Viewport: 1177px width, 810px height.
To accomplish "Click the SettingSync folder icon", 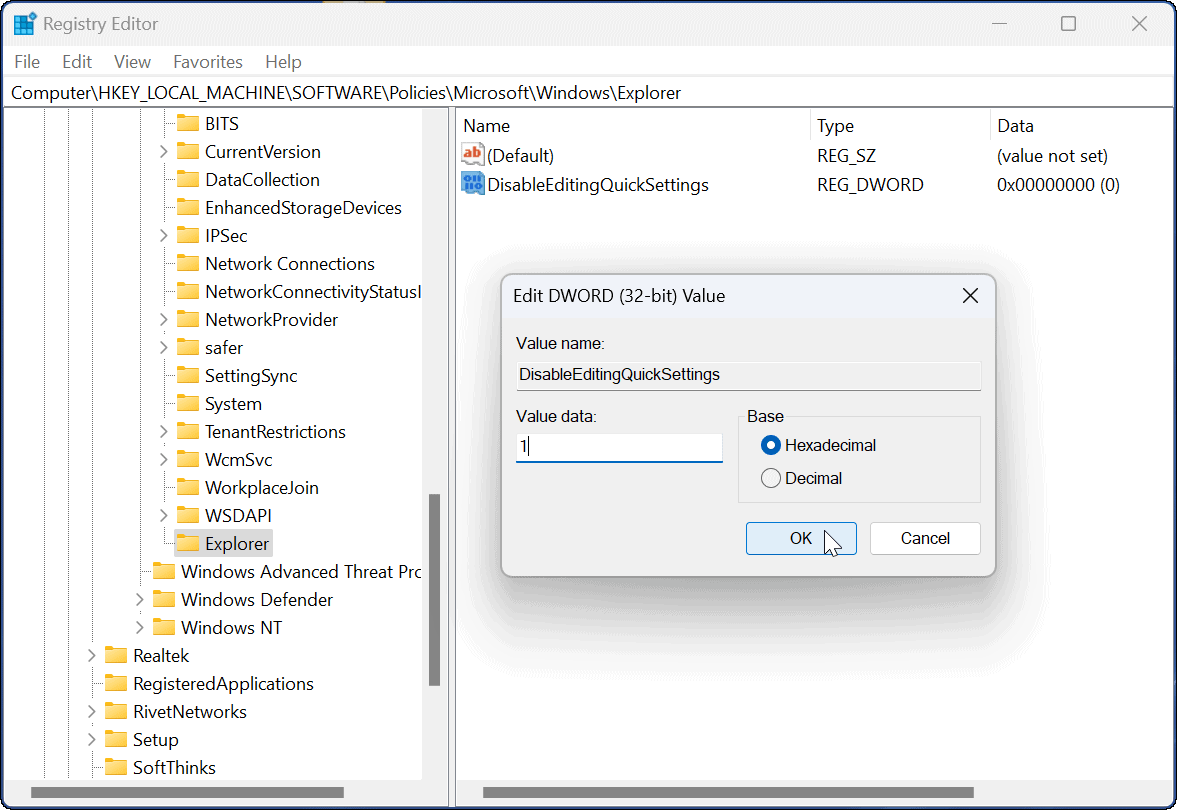I will coord(188,375).
